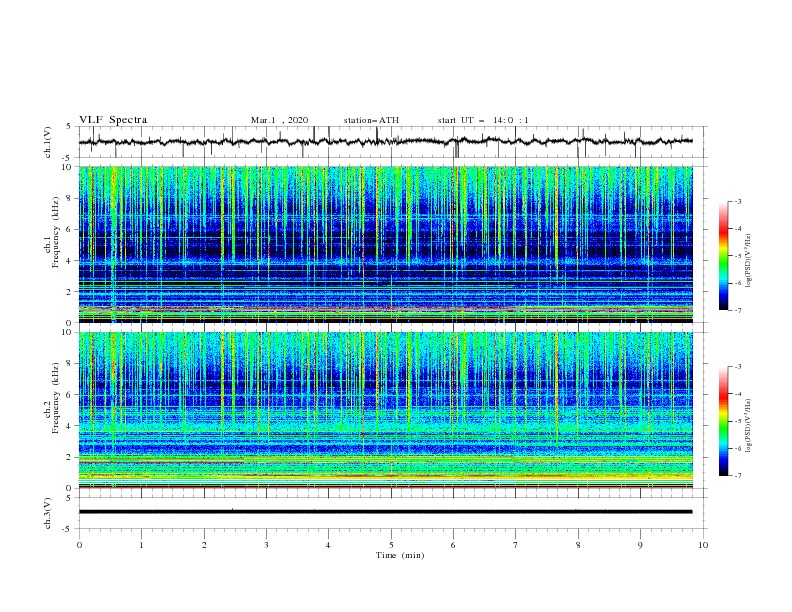Viewport: 792px width, 612px height.
Task: Click the "-3" label on ch.1 color bar
Action: (737, 201)
